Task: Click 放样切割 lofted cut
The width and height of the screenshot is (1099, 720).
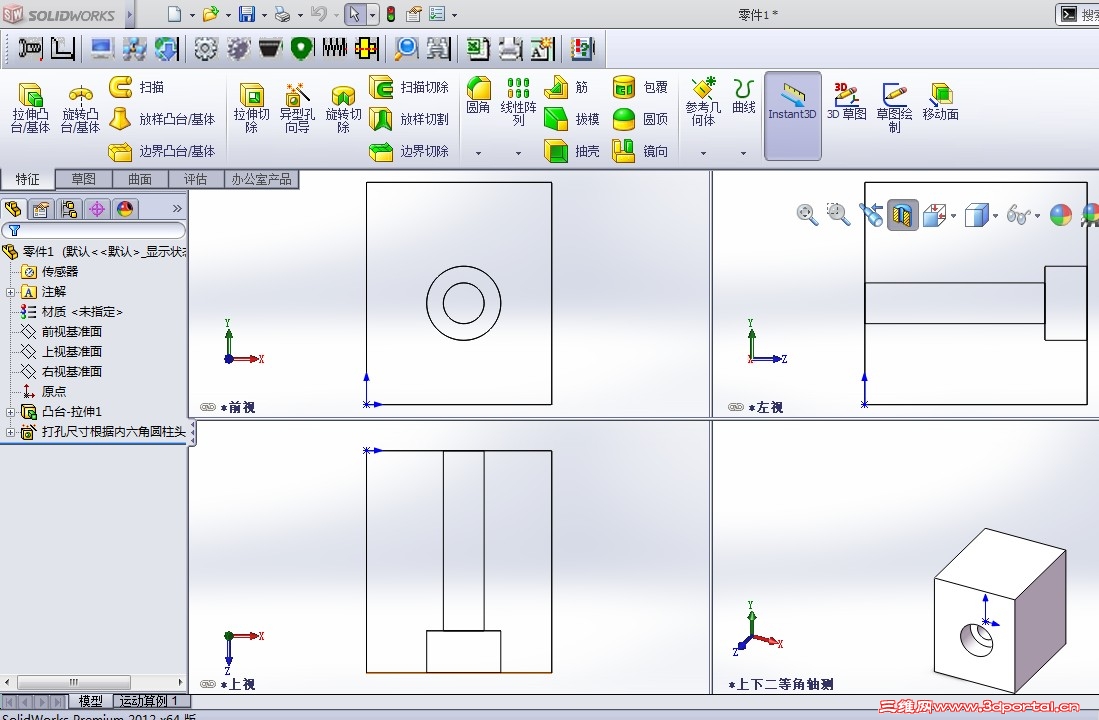Action: (409, 118)
